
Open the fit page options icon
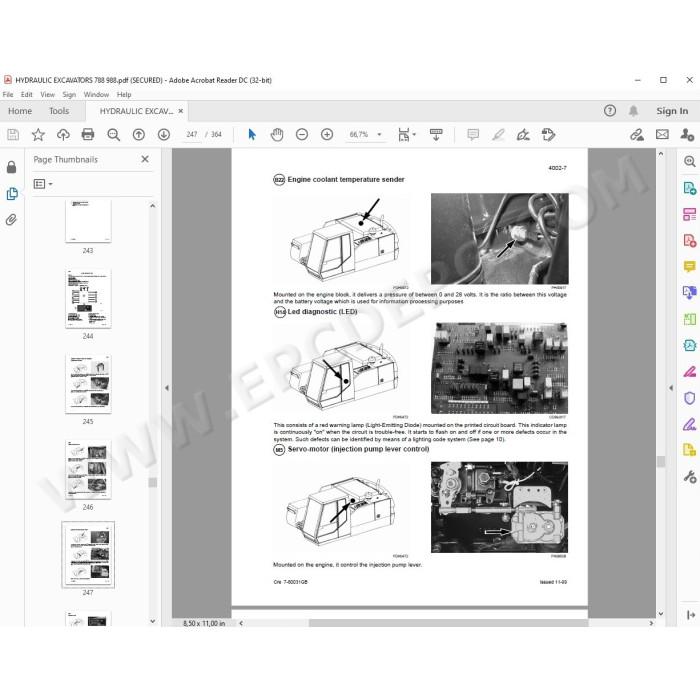coord(406,134)
